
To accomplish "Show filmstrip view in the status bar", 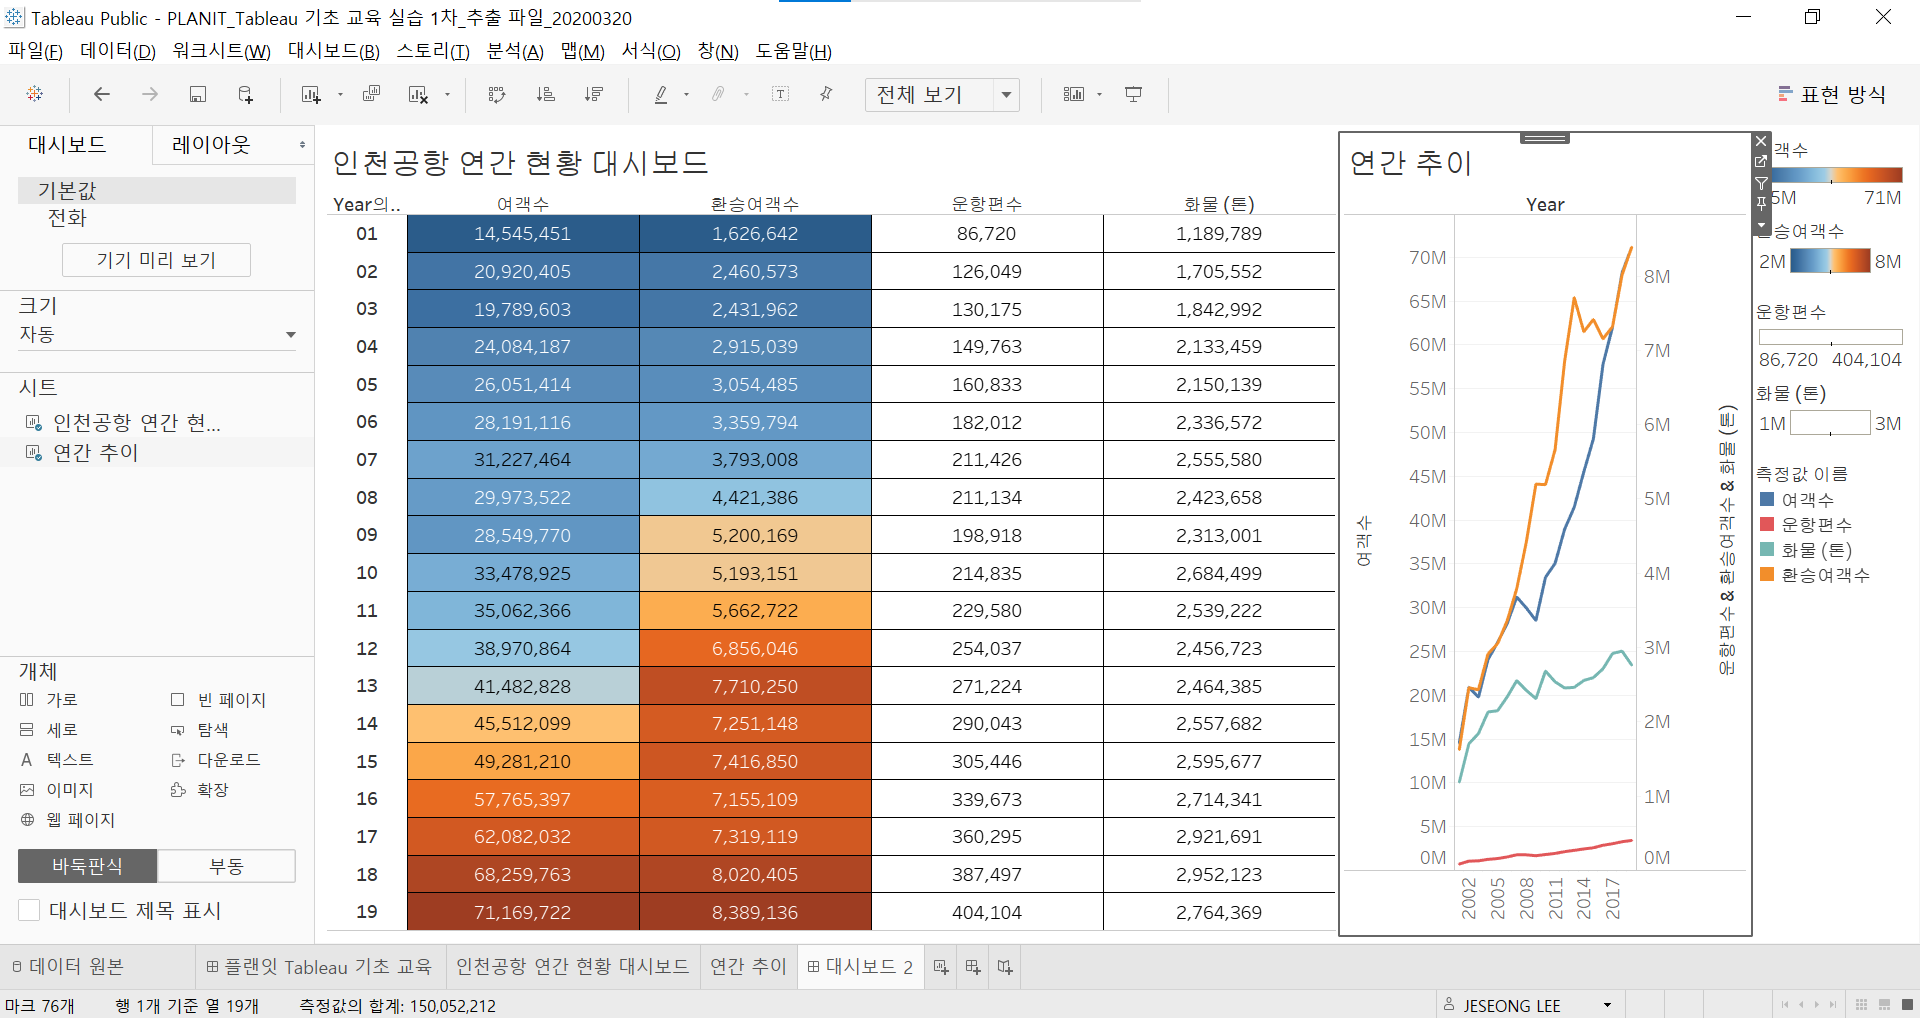I will [1884, 1004].
